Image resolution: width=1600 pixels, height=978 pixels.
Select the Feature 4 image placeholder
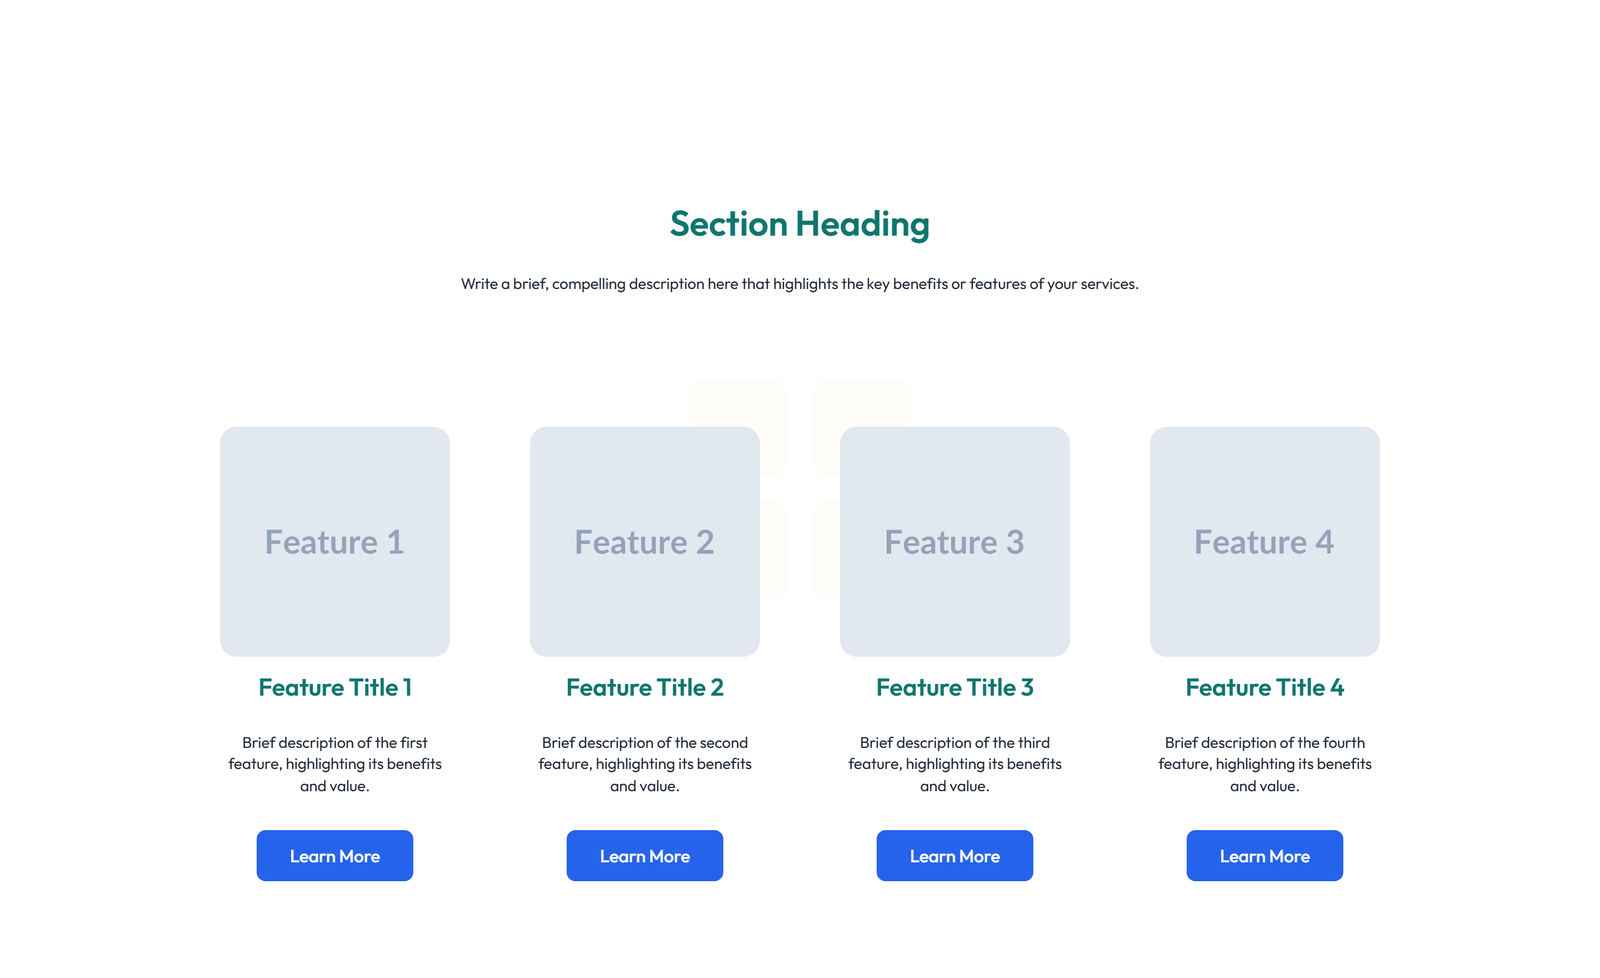point(1264,541)
